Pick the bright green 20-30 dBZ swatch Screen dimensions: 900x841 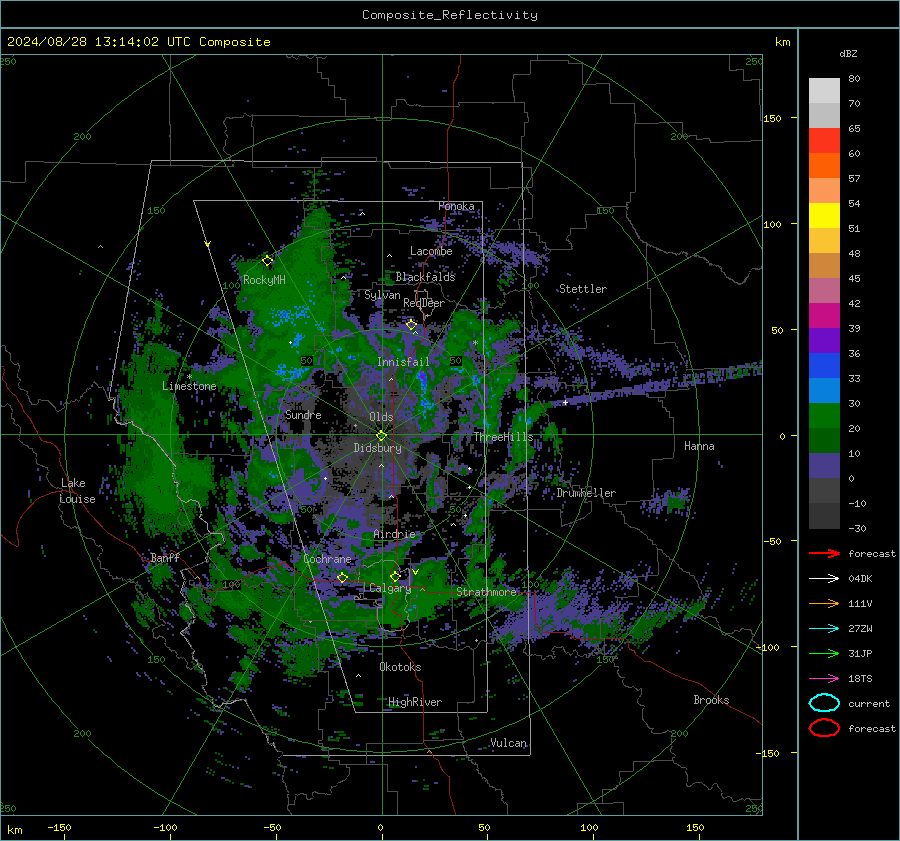(x=824, y=416)
